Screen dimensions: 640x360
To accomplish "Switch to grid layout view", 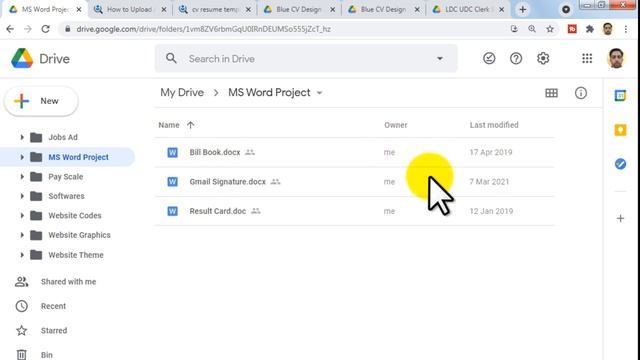I will pyautogui.click(x=551, y=93).
